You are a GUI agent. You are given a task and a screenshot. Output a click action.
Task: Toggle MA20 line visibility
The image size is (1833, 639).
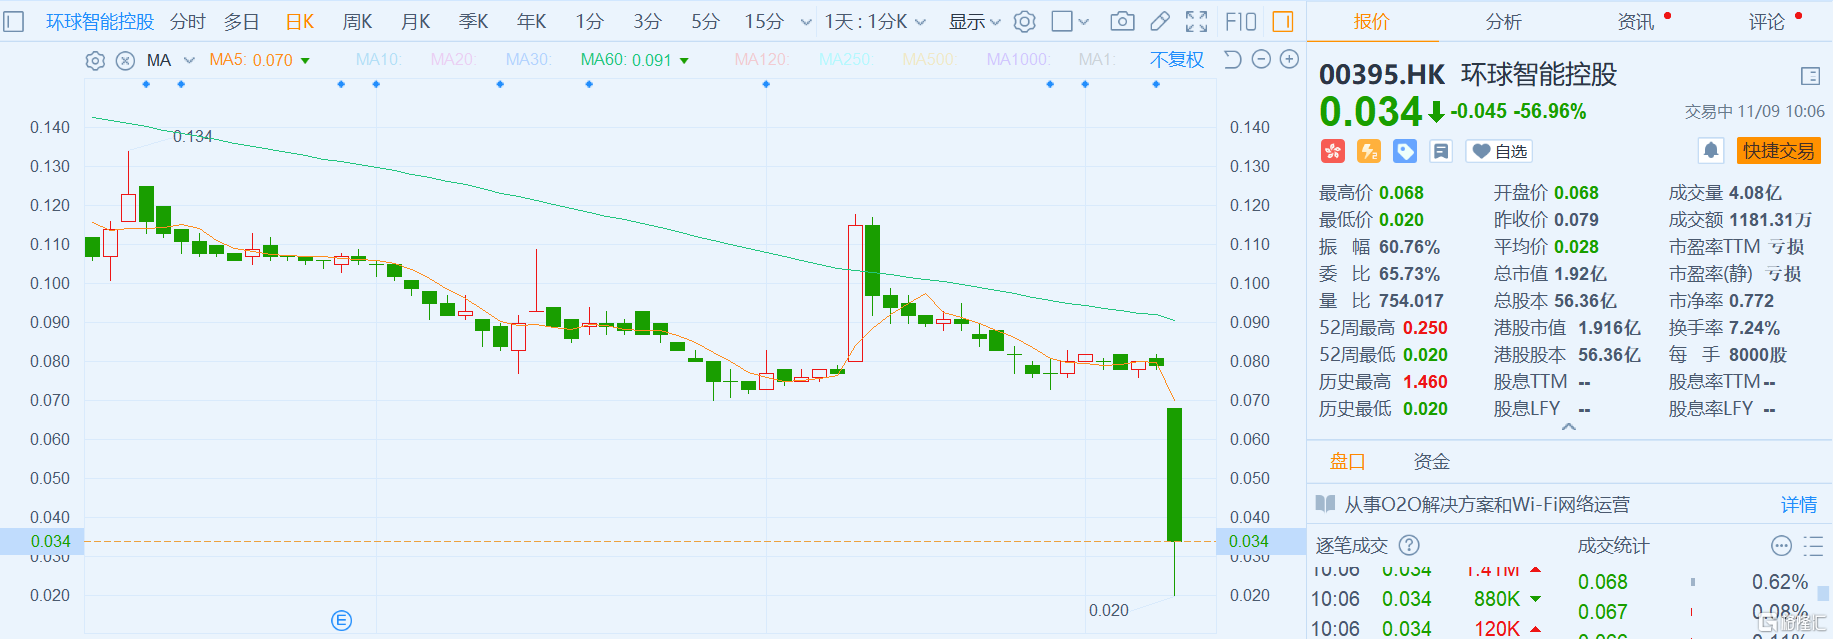click(x=453, y=60)
